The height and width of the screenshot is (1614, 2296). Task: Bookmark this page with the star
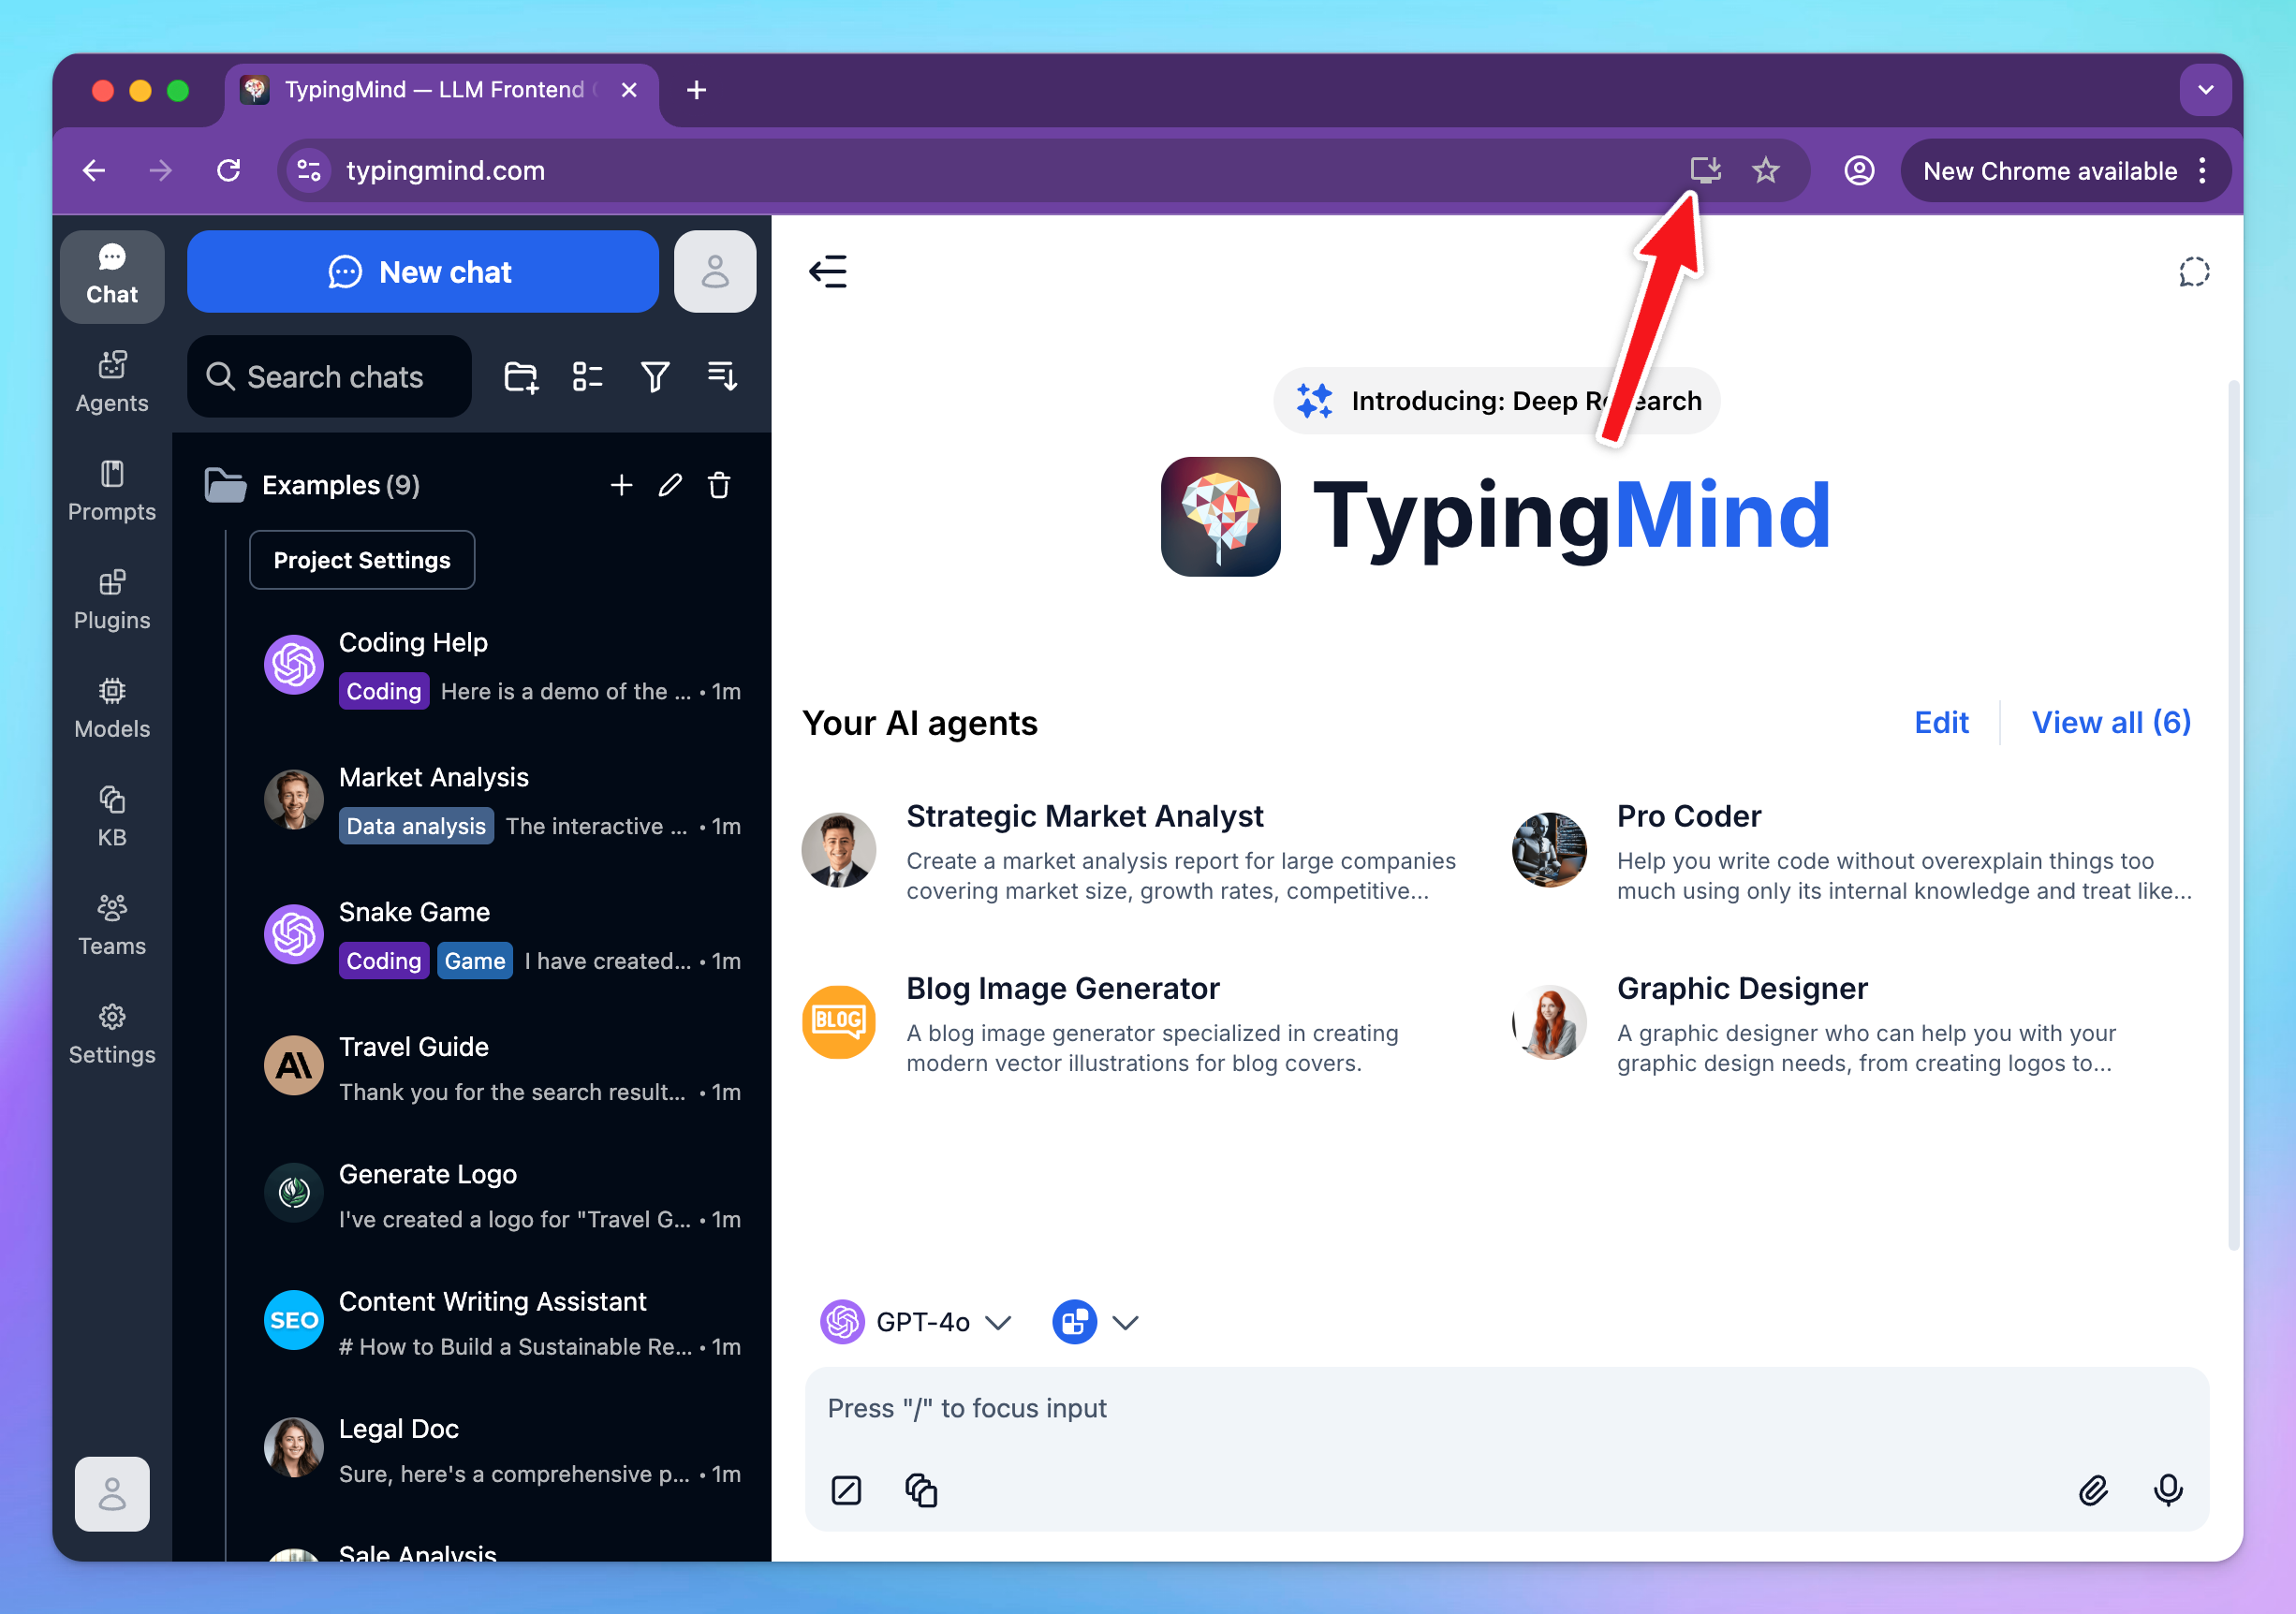click(x=1765, y=170)
